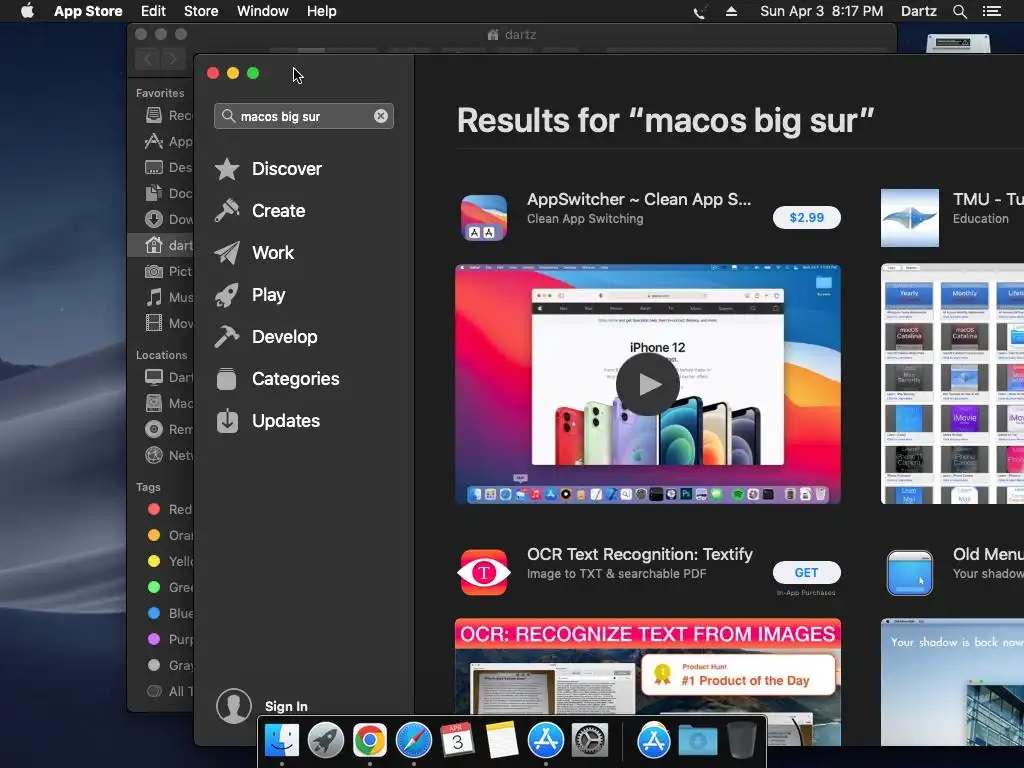Image resolution: width=1024 pixels, height=768 pixels.
Task: Clear the macos big sur search text
Action: pos(381,116)
